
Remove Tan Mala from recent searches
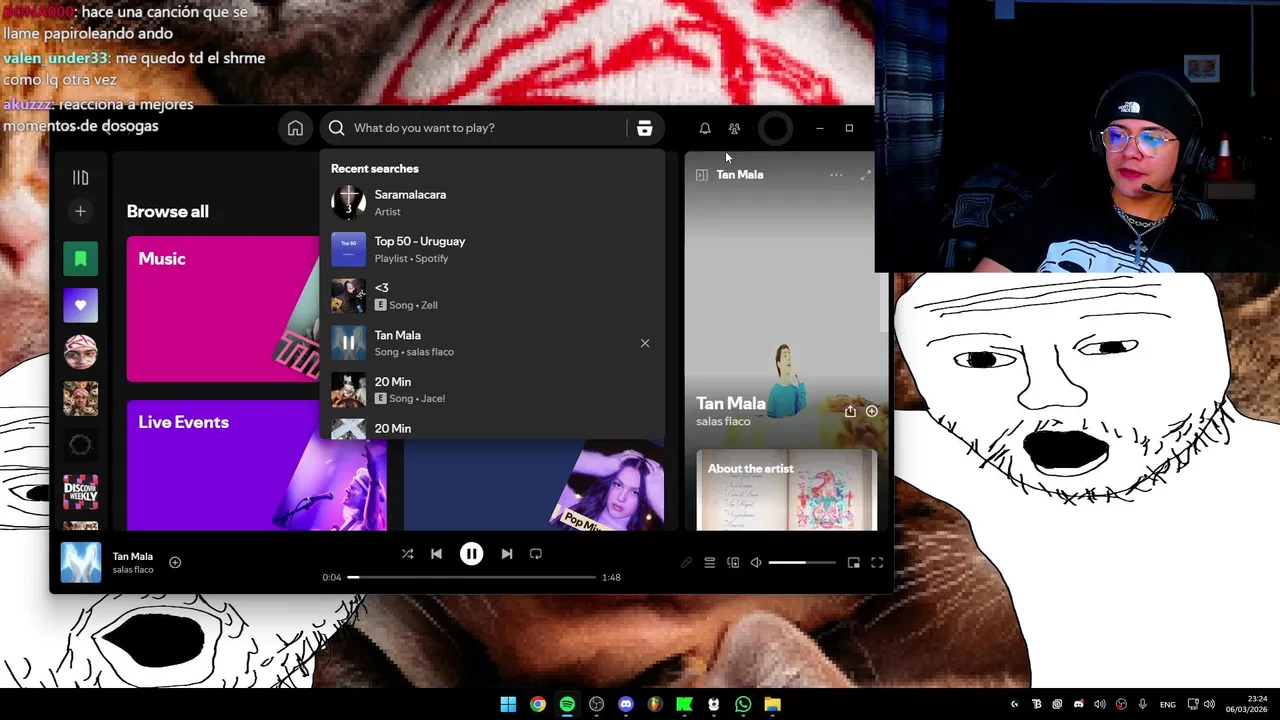[645, 343]
